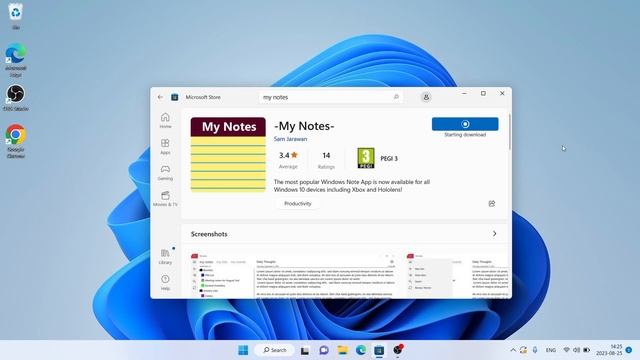Maximize the Microsoft Store window
The height and width of the screenshot is (360, 640).
[483, 93]
